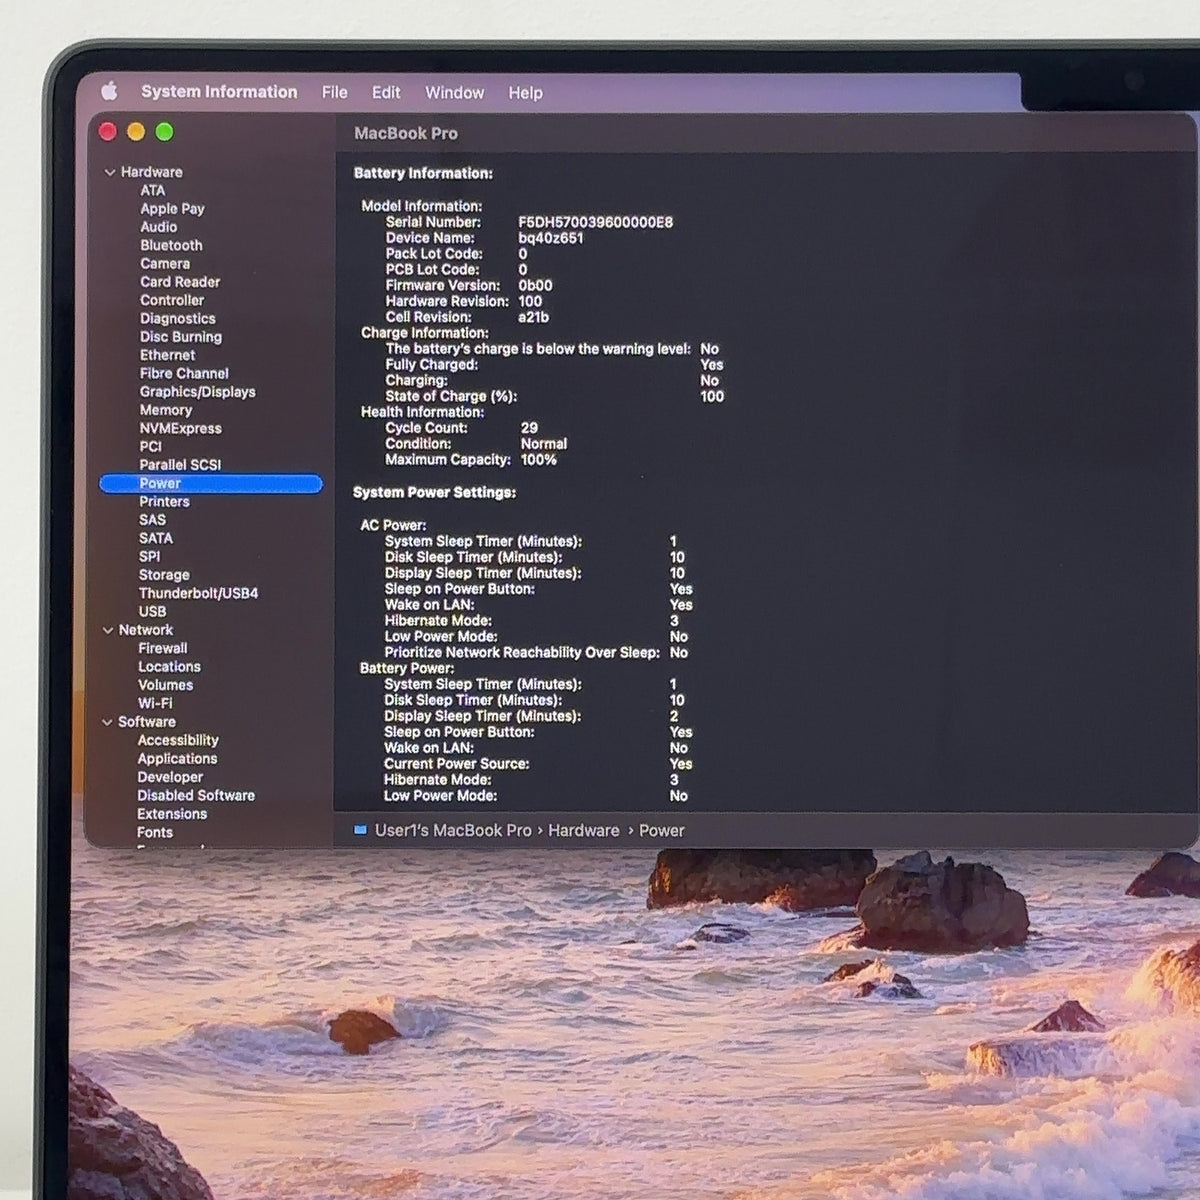Image resolution: width=1200 pixels, height=1200 pixels.
Task: Select SATA in the sidebar
Action: coord(156,538)
